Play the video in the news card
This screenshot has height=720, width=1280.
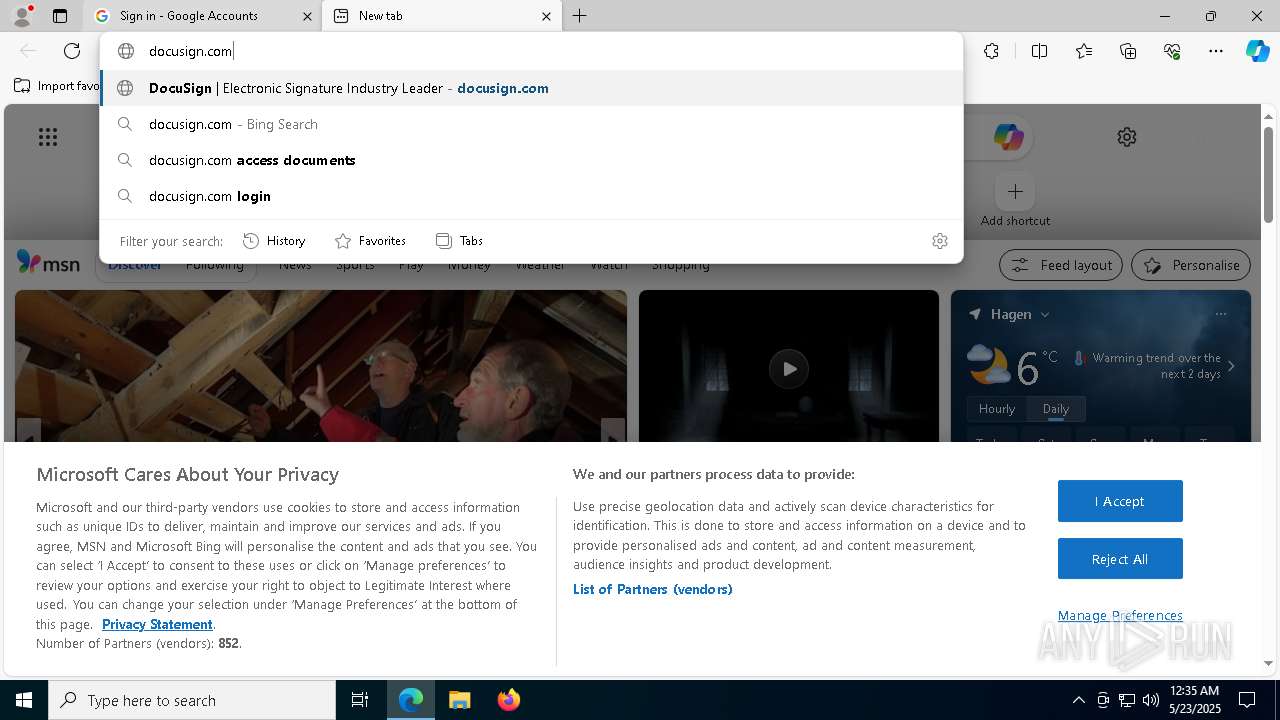click(789, 368)
